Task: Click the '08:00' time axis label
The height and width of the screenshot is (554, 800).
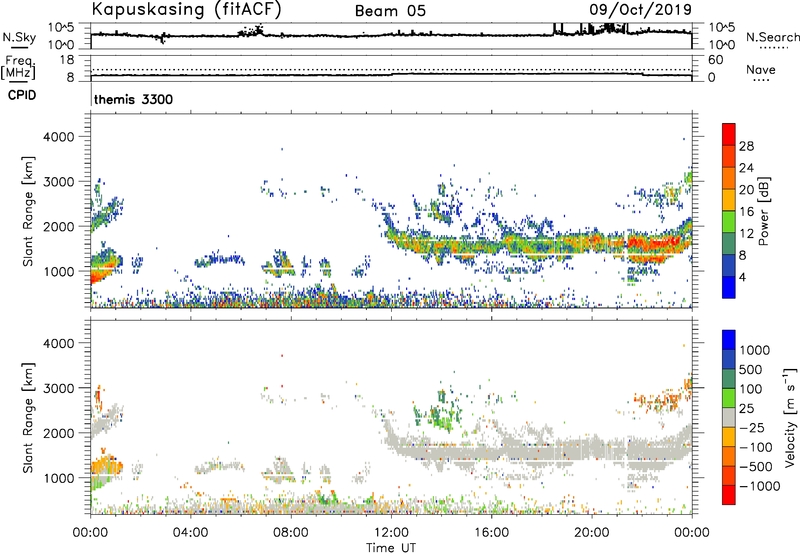Action: [291, 533]
